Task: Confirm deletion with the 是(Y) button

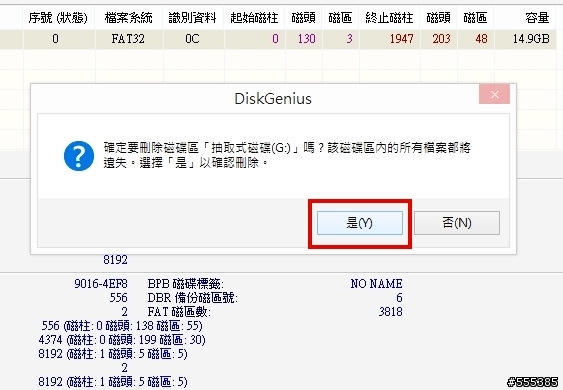Action: pos(360,223)
